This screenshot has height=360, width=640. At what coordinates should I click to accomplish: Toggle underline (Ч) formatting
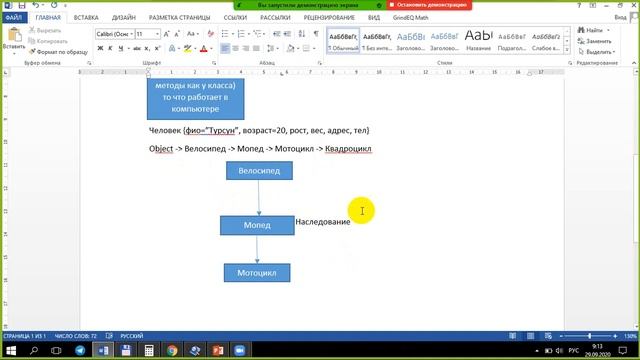(x=121, y=49)
